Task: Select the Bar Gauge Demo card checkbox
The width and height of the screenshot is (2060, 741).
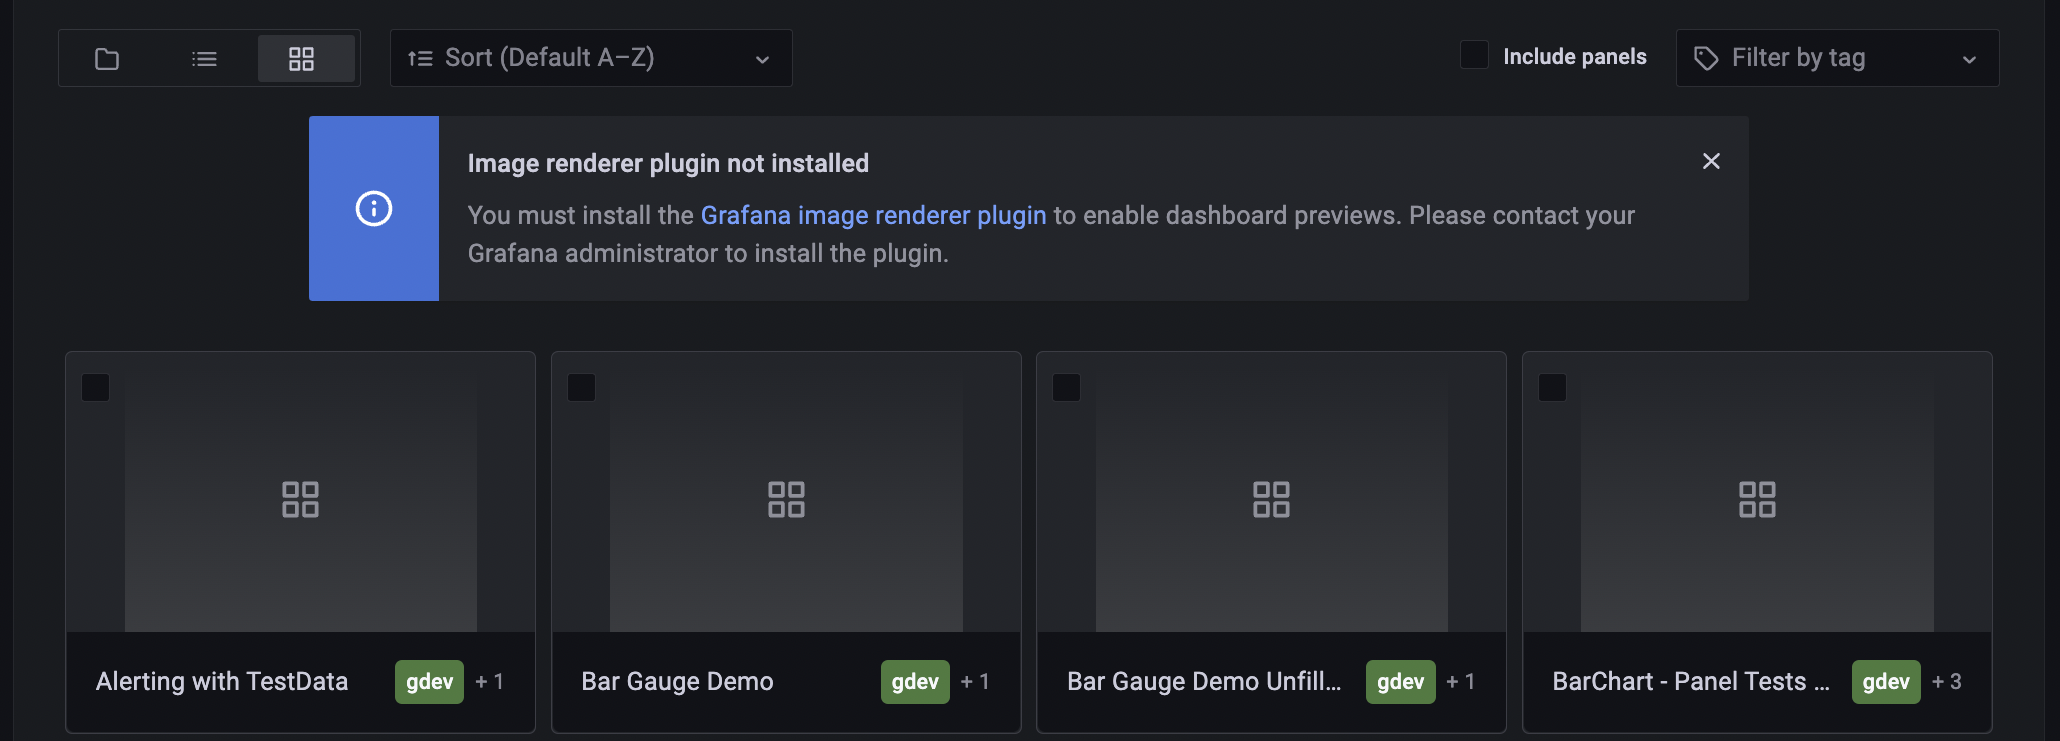Action: (581, 388)
